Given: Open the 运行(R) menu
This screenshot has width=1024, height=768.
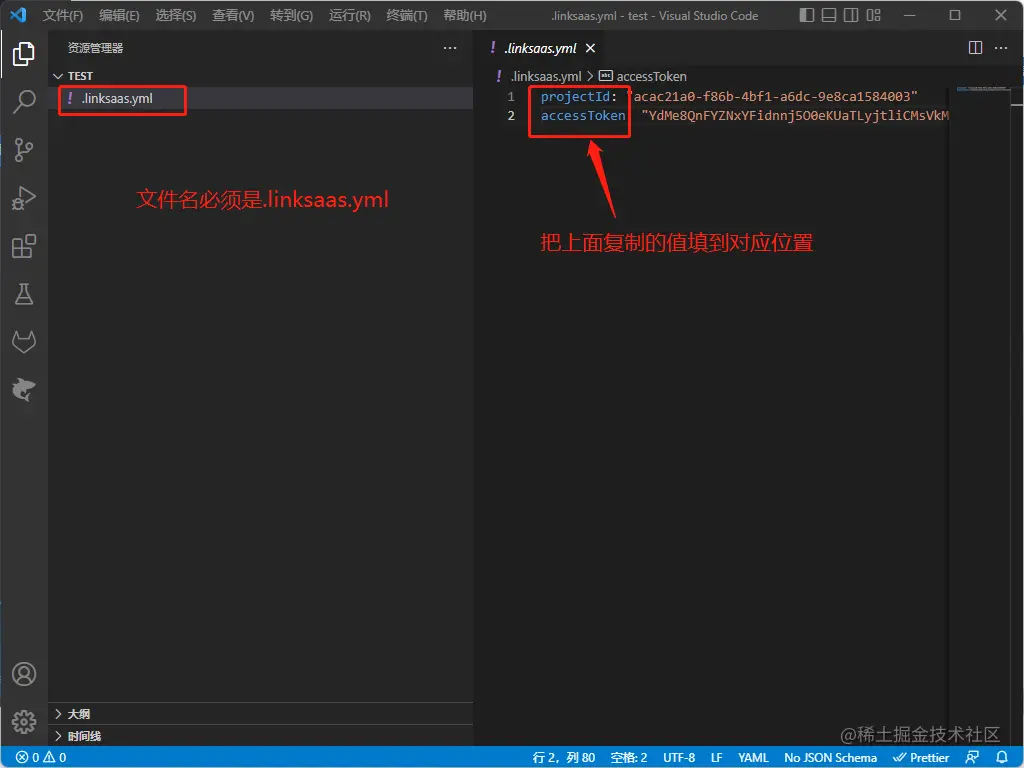Looking at the screenshot, I should (x=349, y=15).
